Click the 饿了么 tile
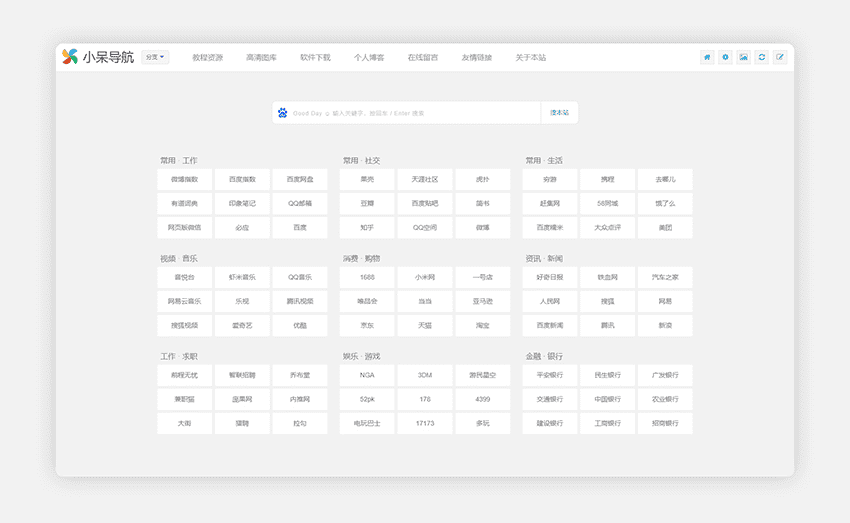The image size is (850, 523). 665,204
